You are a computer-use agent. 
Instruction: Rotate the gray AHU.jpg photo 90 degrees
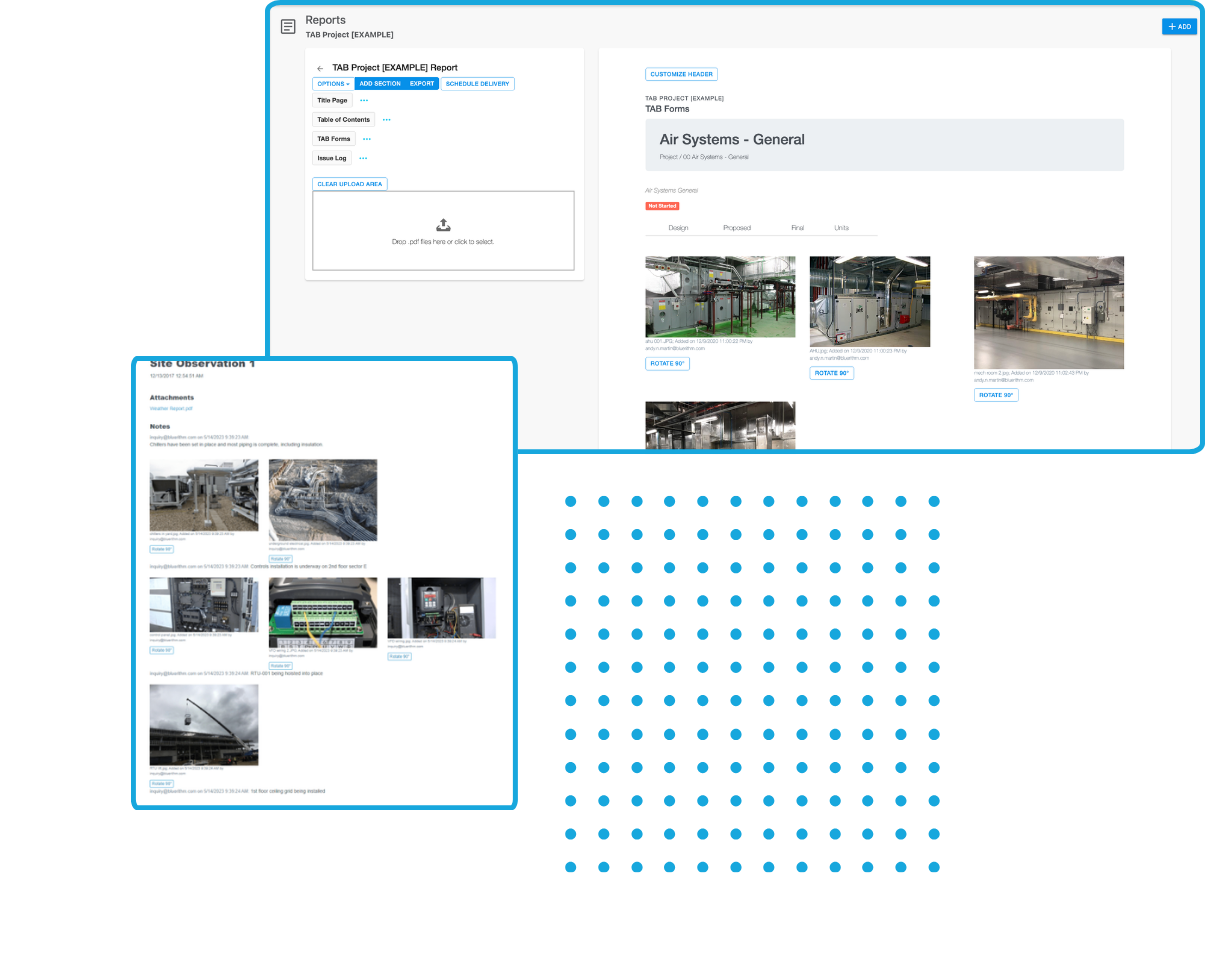click(x=832, y=373)
